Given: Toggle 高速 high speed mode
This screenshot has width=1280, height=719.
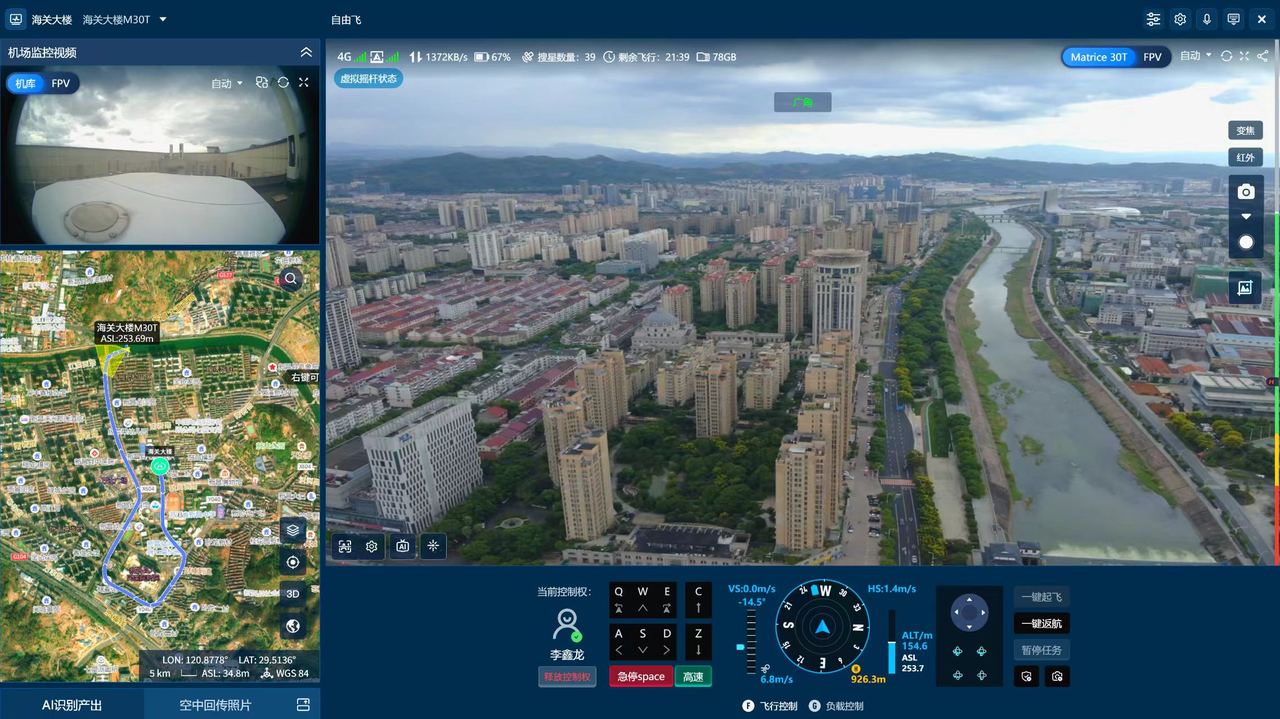Looking at the screenshot, I should click(693, 676).
